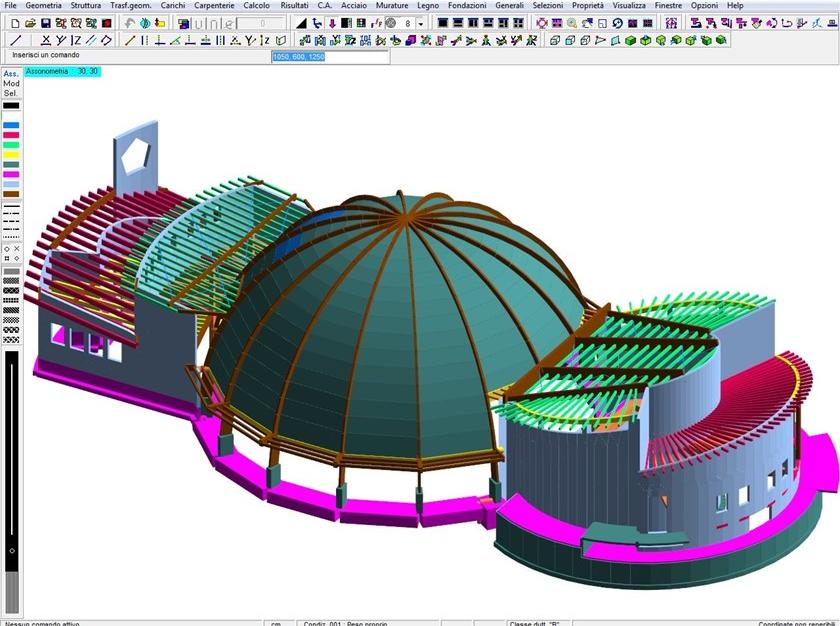Open the dropdown next to value 8
This screenshot has width=840, height=626.
(421, 23)
